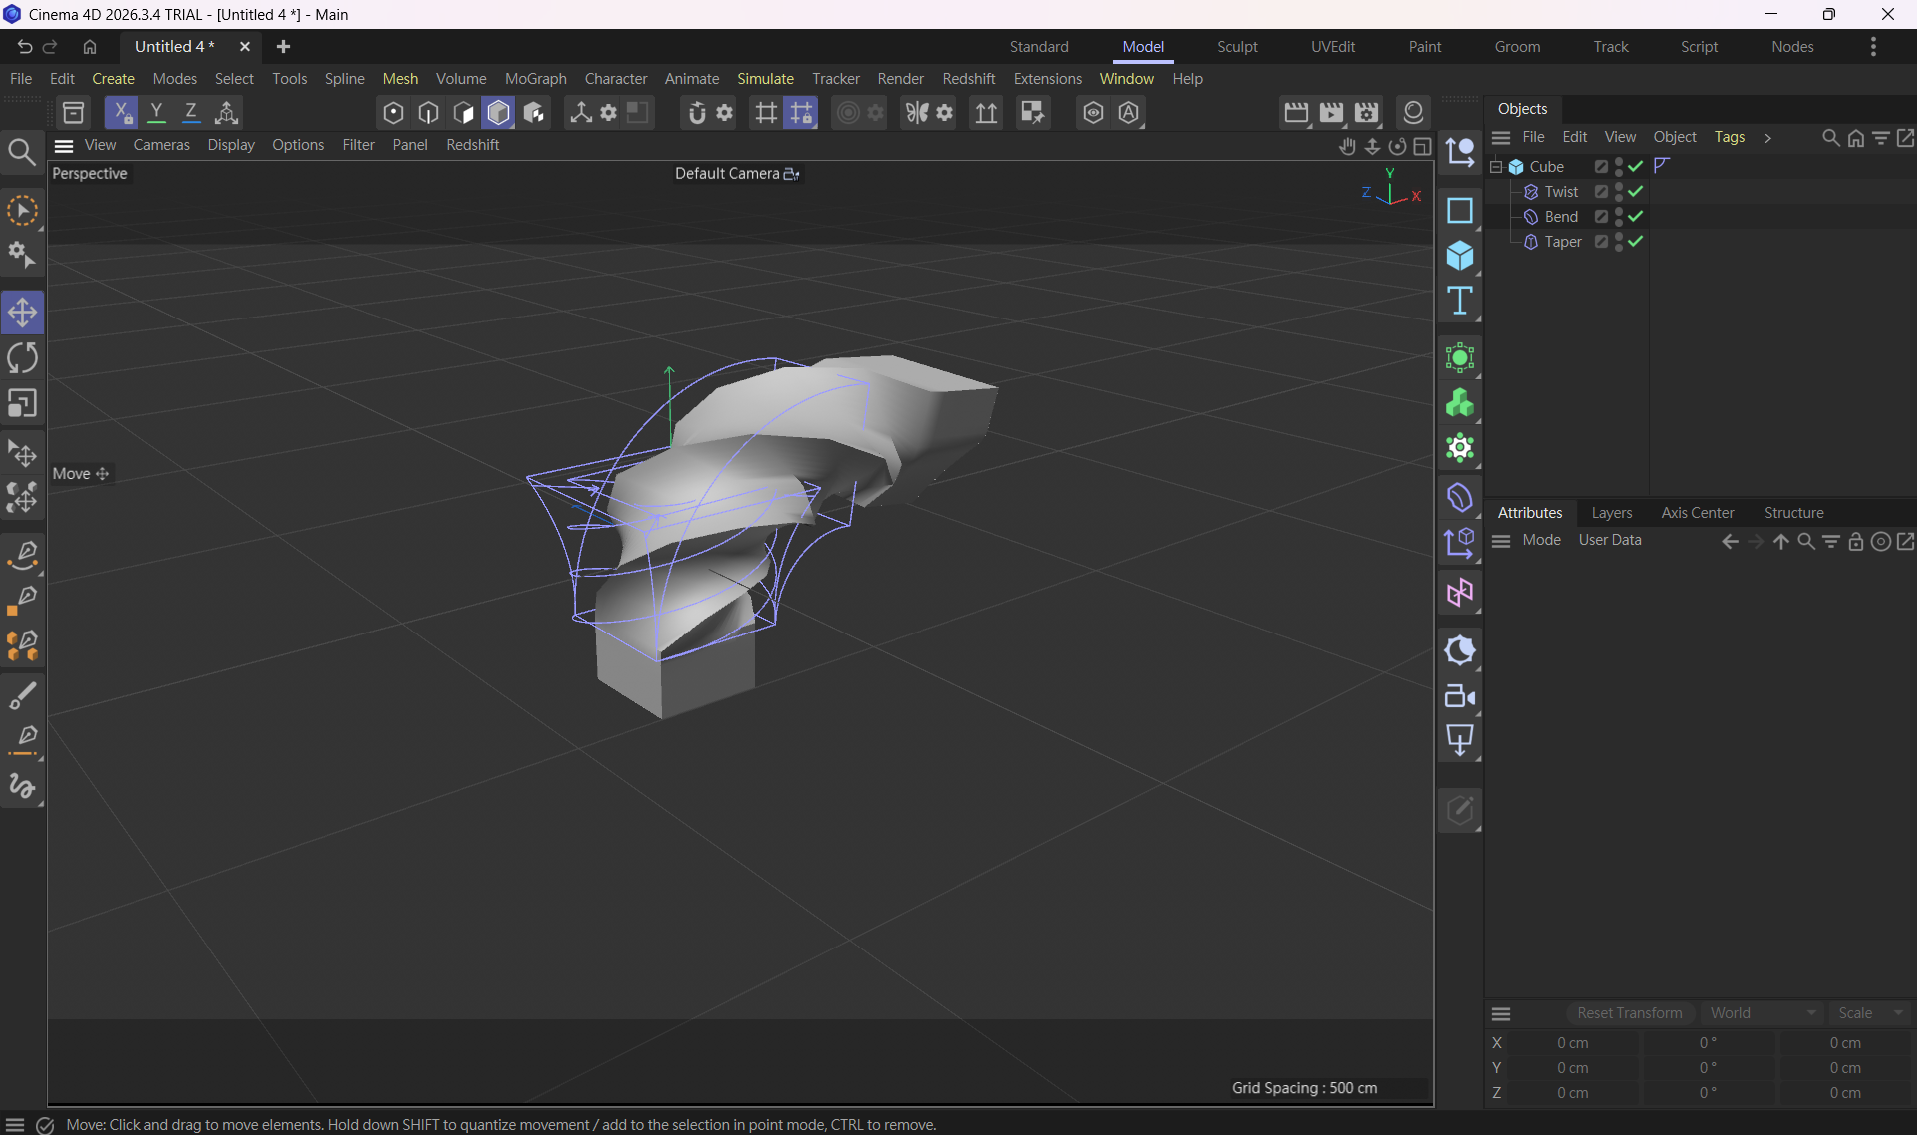Image resolution: width=1917 pixels, height=1135 pixels.
Task: Switch to the UVEdit layout
Action: pos(1333,47)
